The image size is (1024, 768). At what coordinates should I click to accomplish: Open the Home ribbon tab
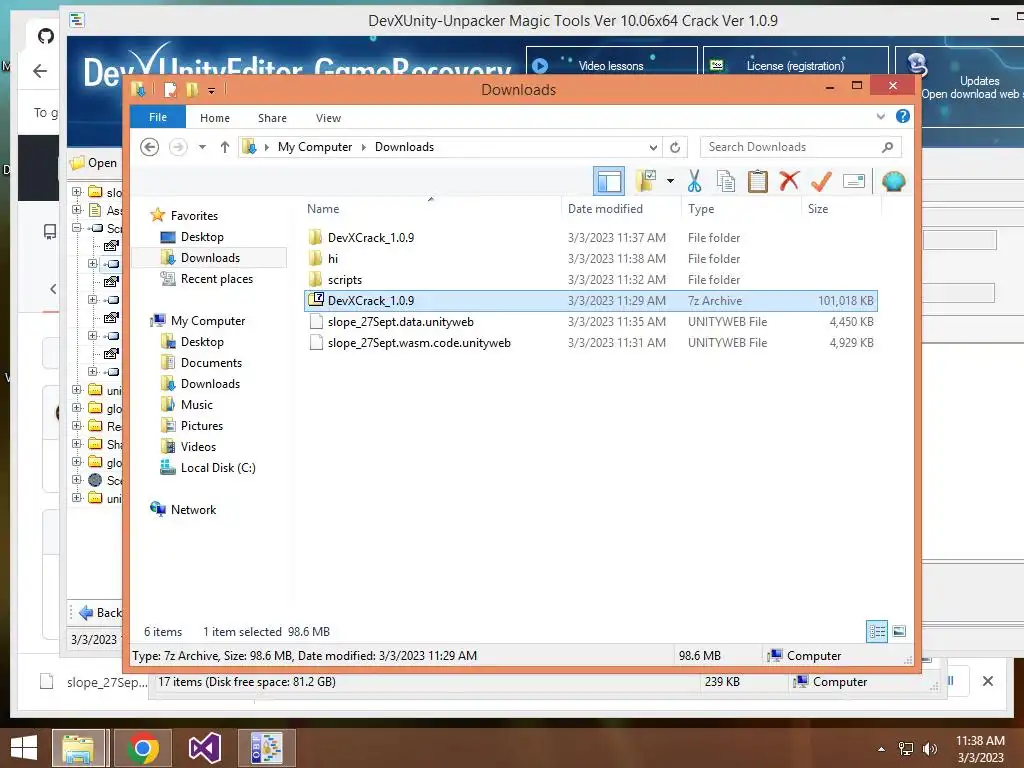215,118
